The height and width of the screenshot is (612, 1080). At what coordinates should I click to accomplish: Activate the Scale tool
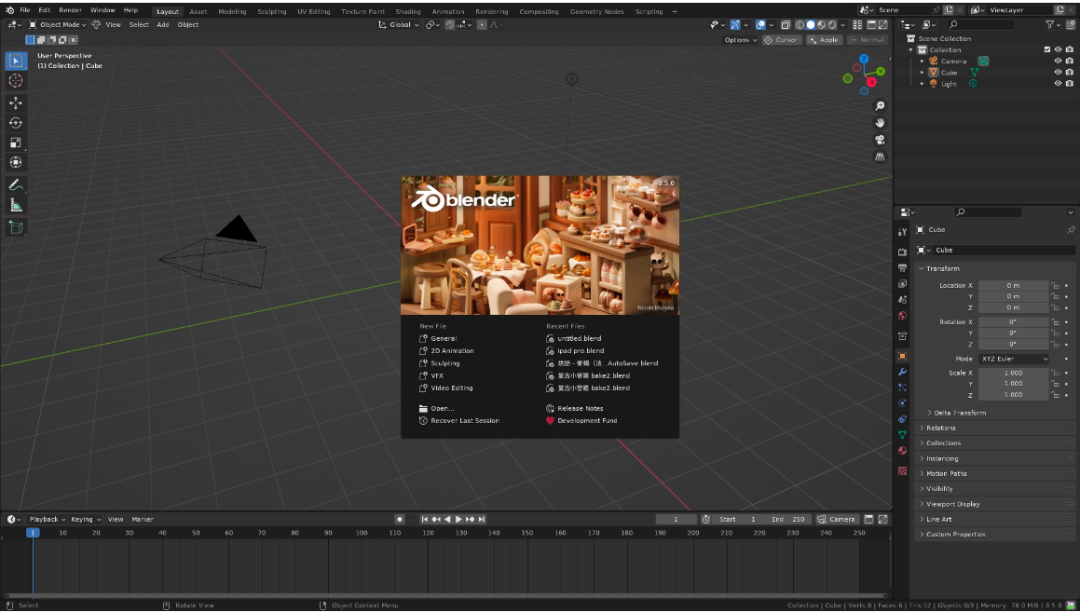[16, 143]
